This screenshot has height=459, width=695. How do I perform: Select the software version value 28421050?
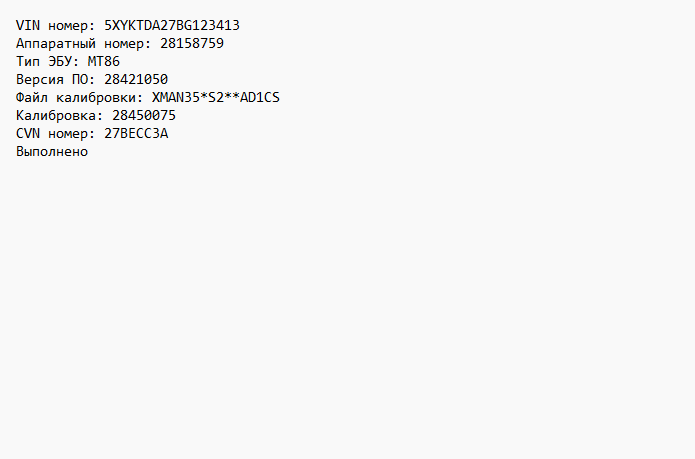click(136, 79)
